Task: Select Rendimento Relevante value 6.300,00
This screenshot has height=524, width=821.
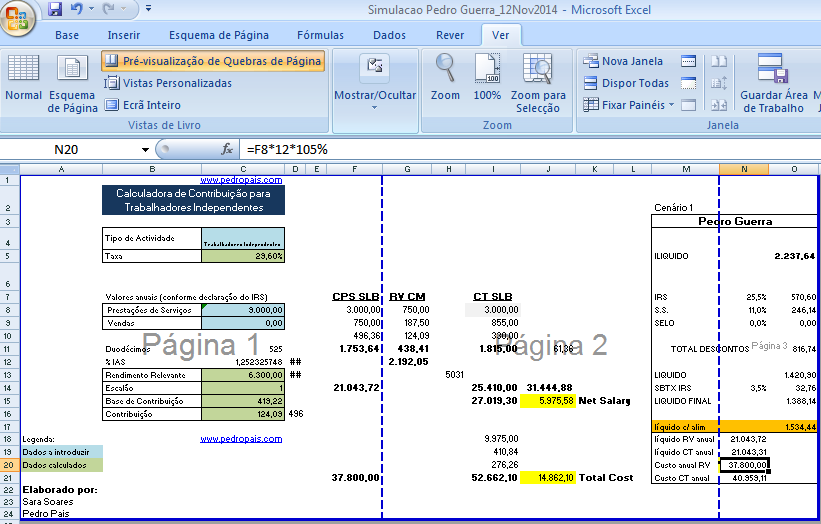Action: (243, 375)
